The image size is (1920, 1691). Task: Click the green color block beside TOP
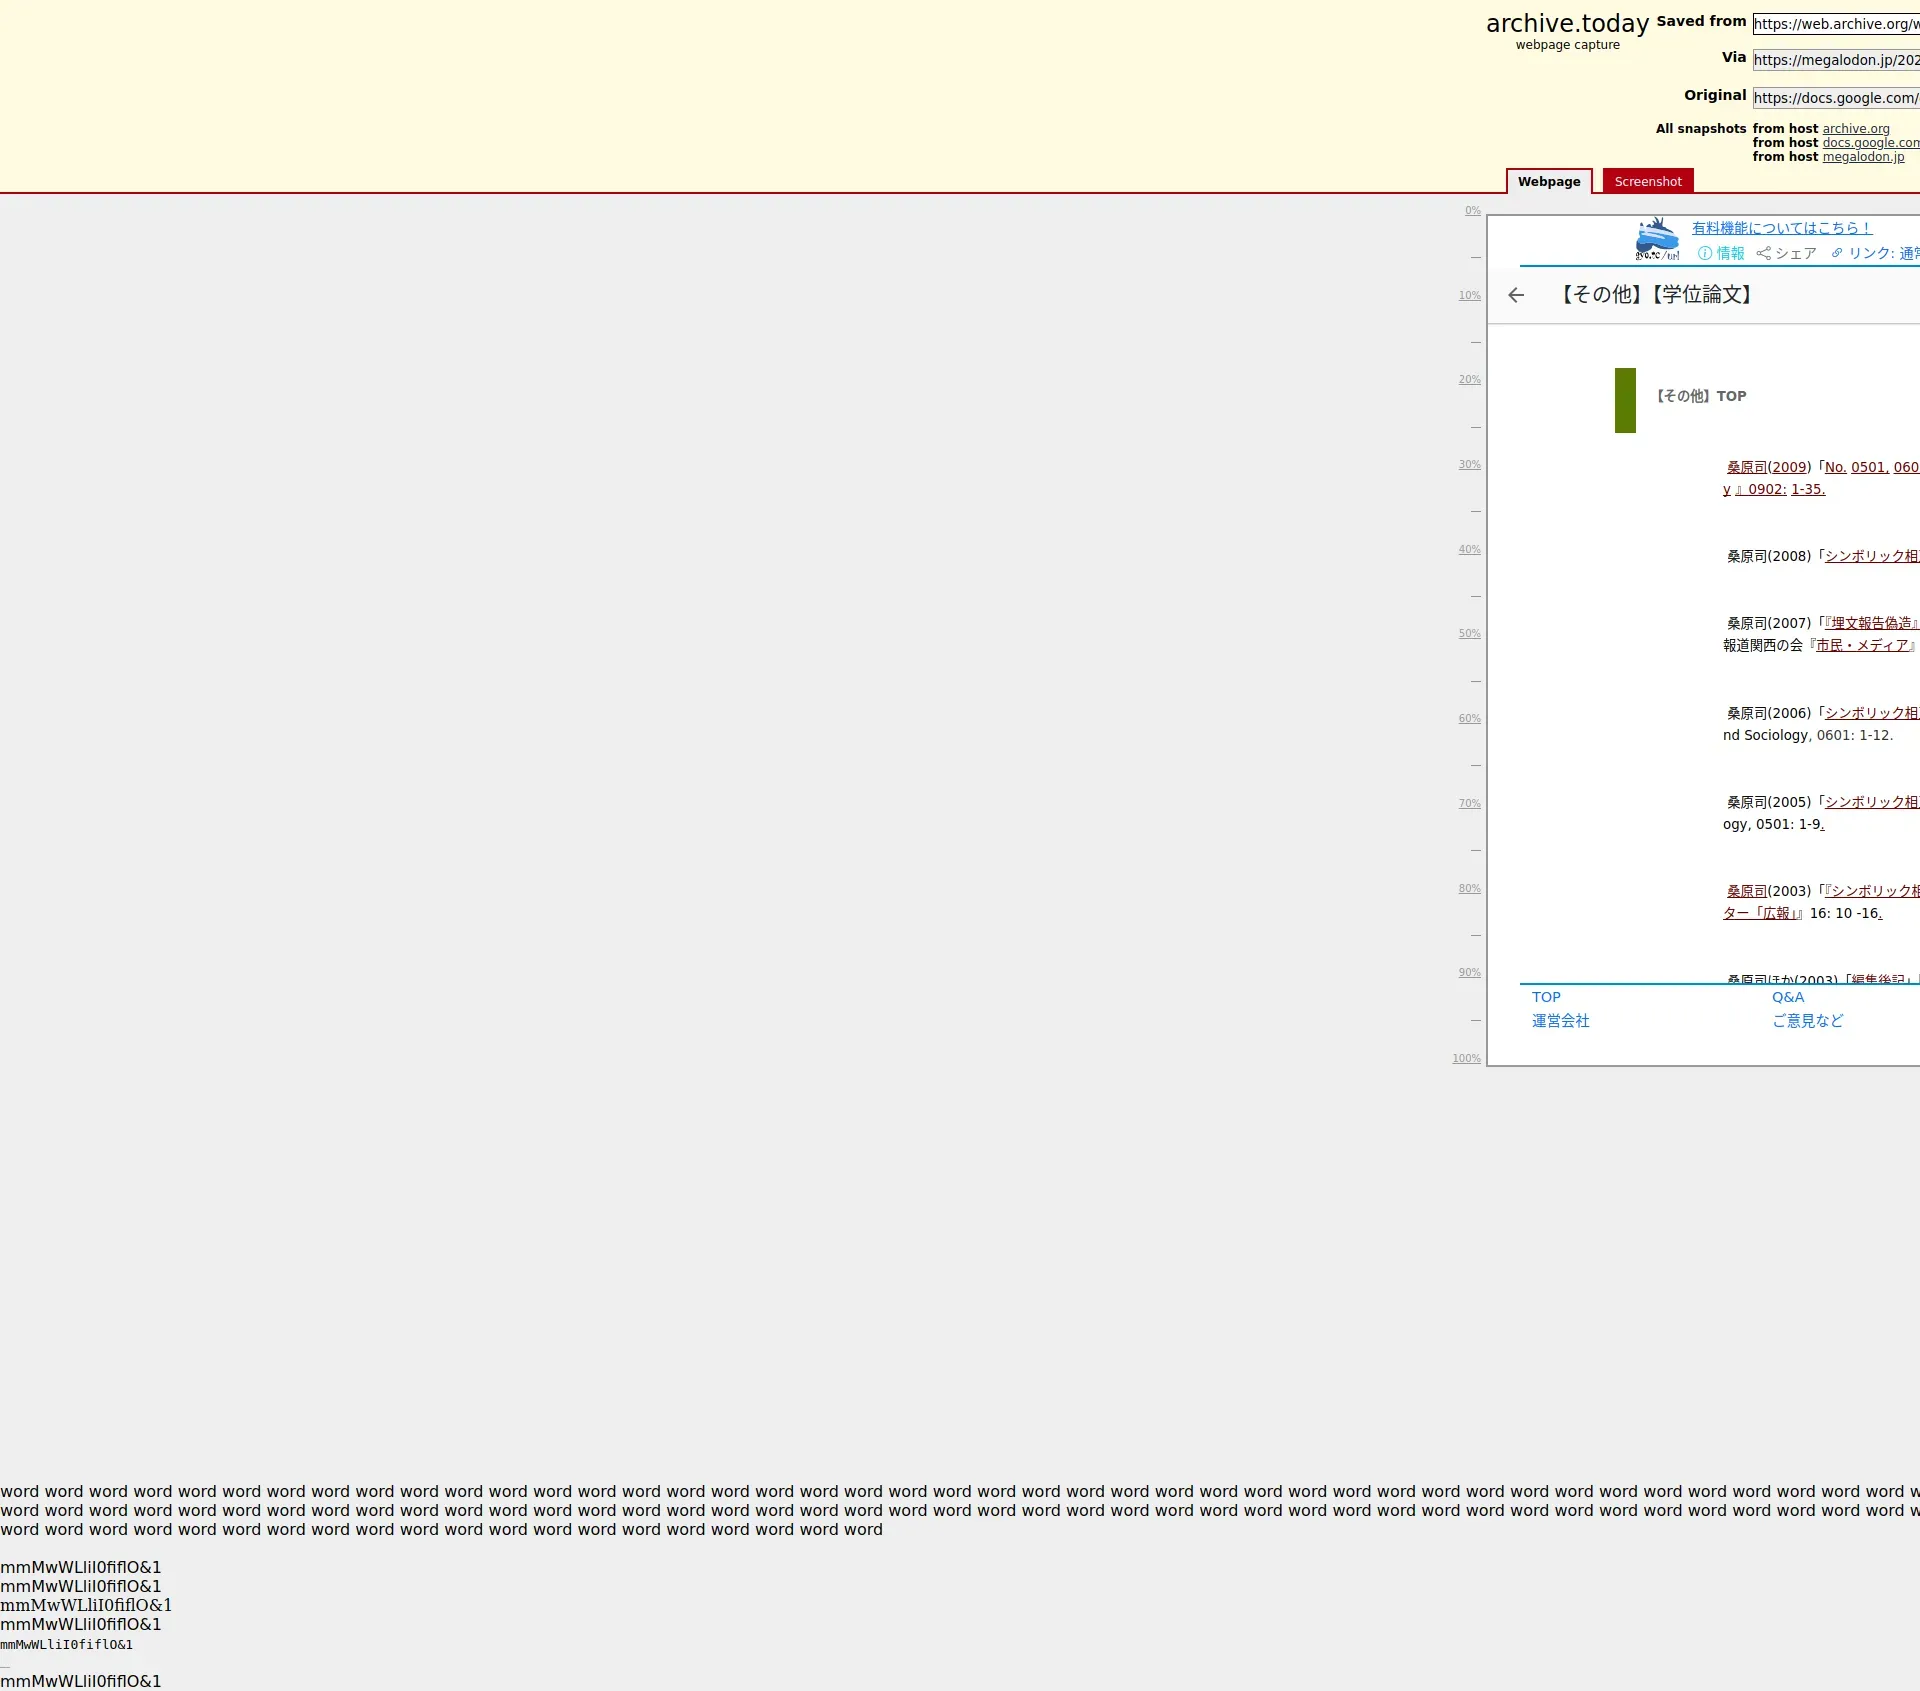[x=1625, y=400]
